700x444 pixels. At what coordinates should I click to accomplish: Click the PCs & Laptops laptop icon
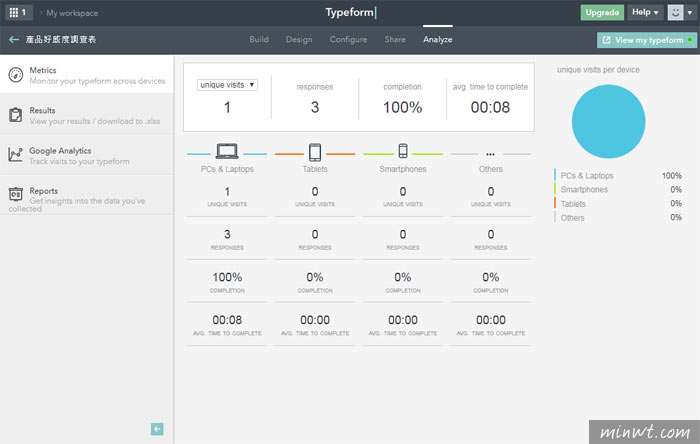tap(227, 151)
